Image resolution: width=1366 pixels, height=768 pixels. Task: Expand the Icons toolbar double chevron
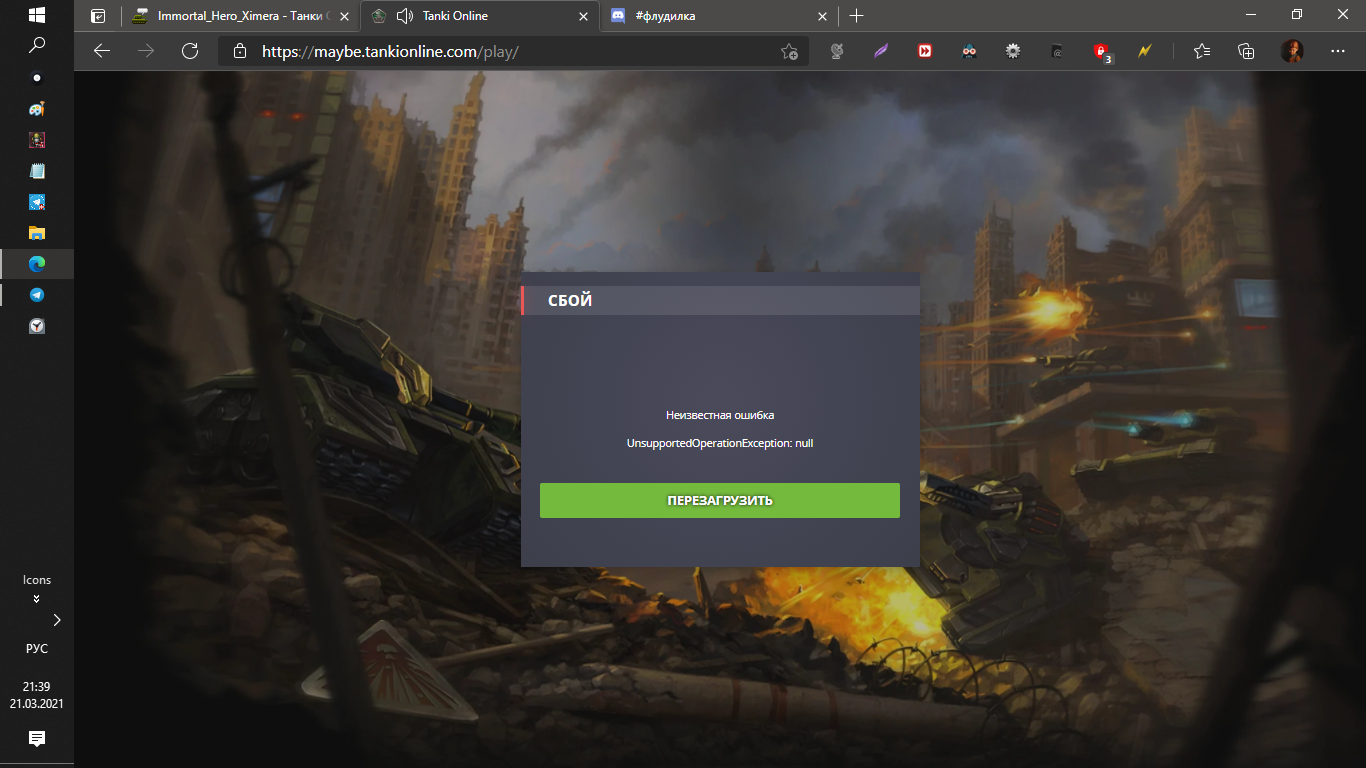[x=37, y=599]
